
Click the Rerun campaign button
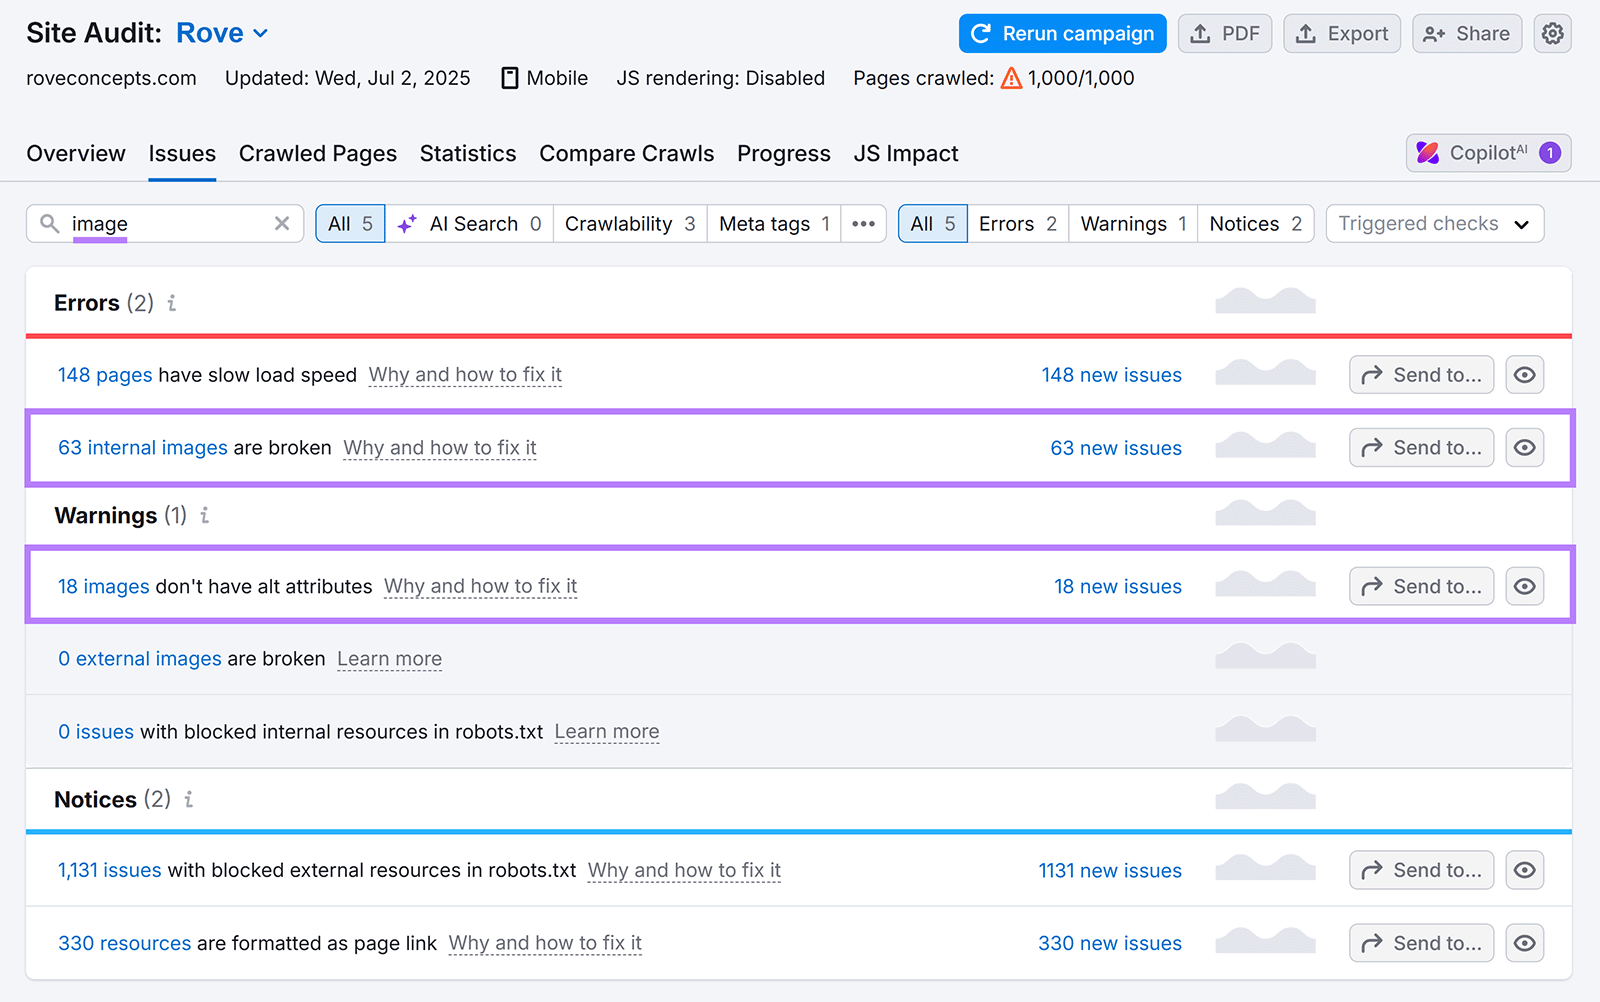coord(1062,33)
